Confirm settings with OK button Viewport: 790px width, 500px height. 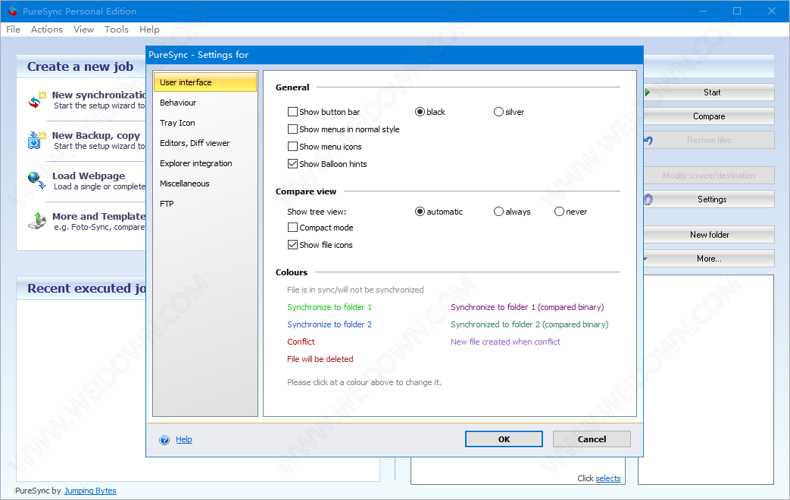pos(504,439)
